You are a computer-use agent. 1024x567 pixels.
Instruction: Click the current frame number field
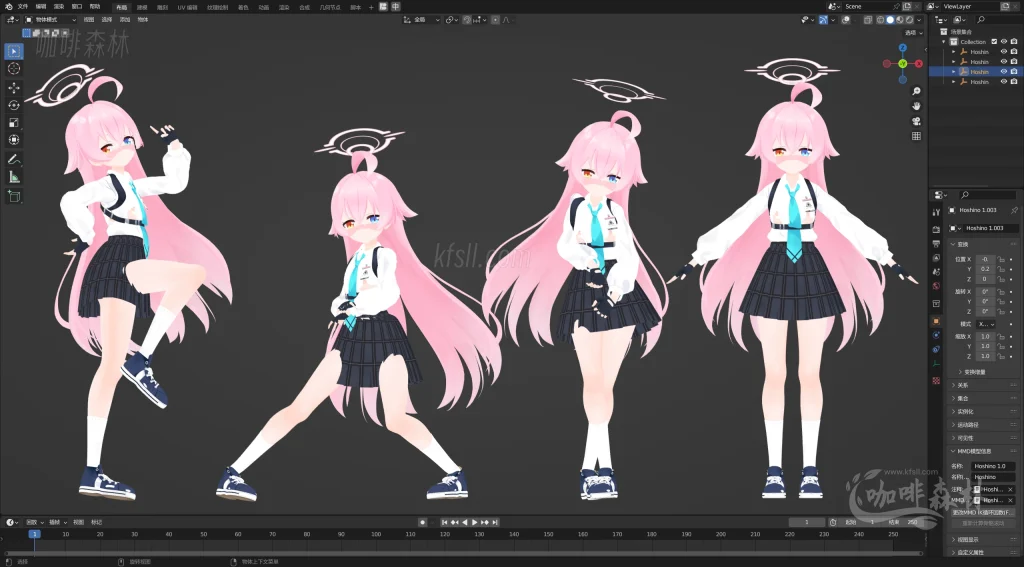tap(806, 522)
